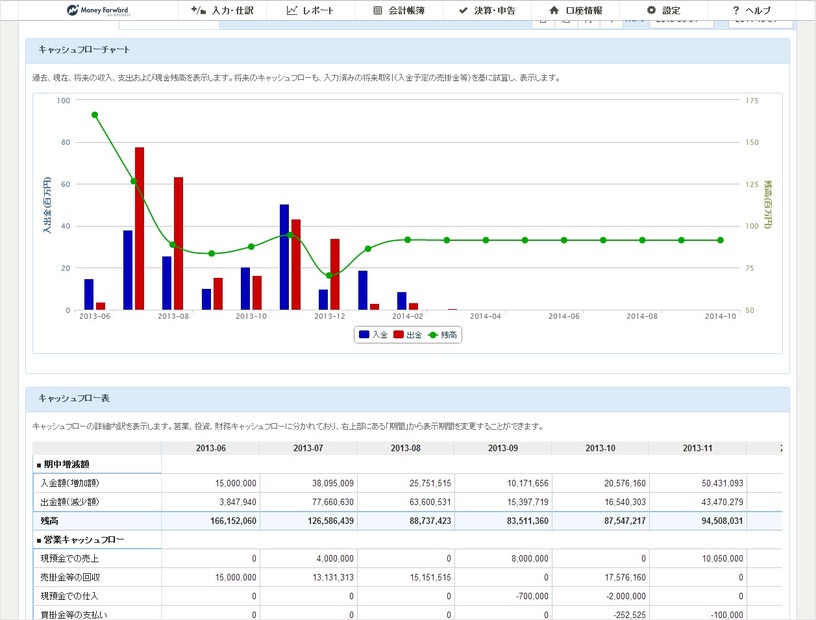The width and height of the screenshot is (816, 620).
Task: Open the ヘルプ question mark menu
Action: [x=751, y=10]
